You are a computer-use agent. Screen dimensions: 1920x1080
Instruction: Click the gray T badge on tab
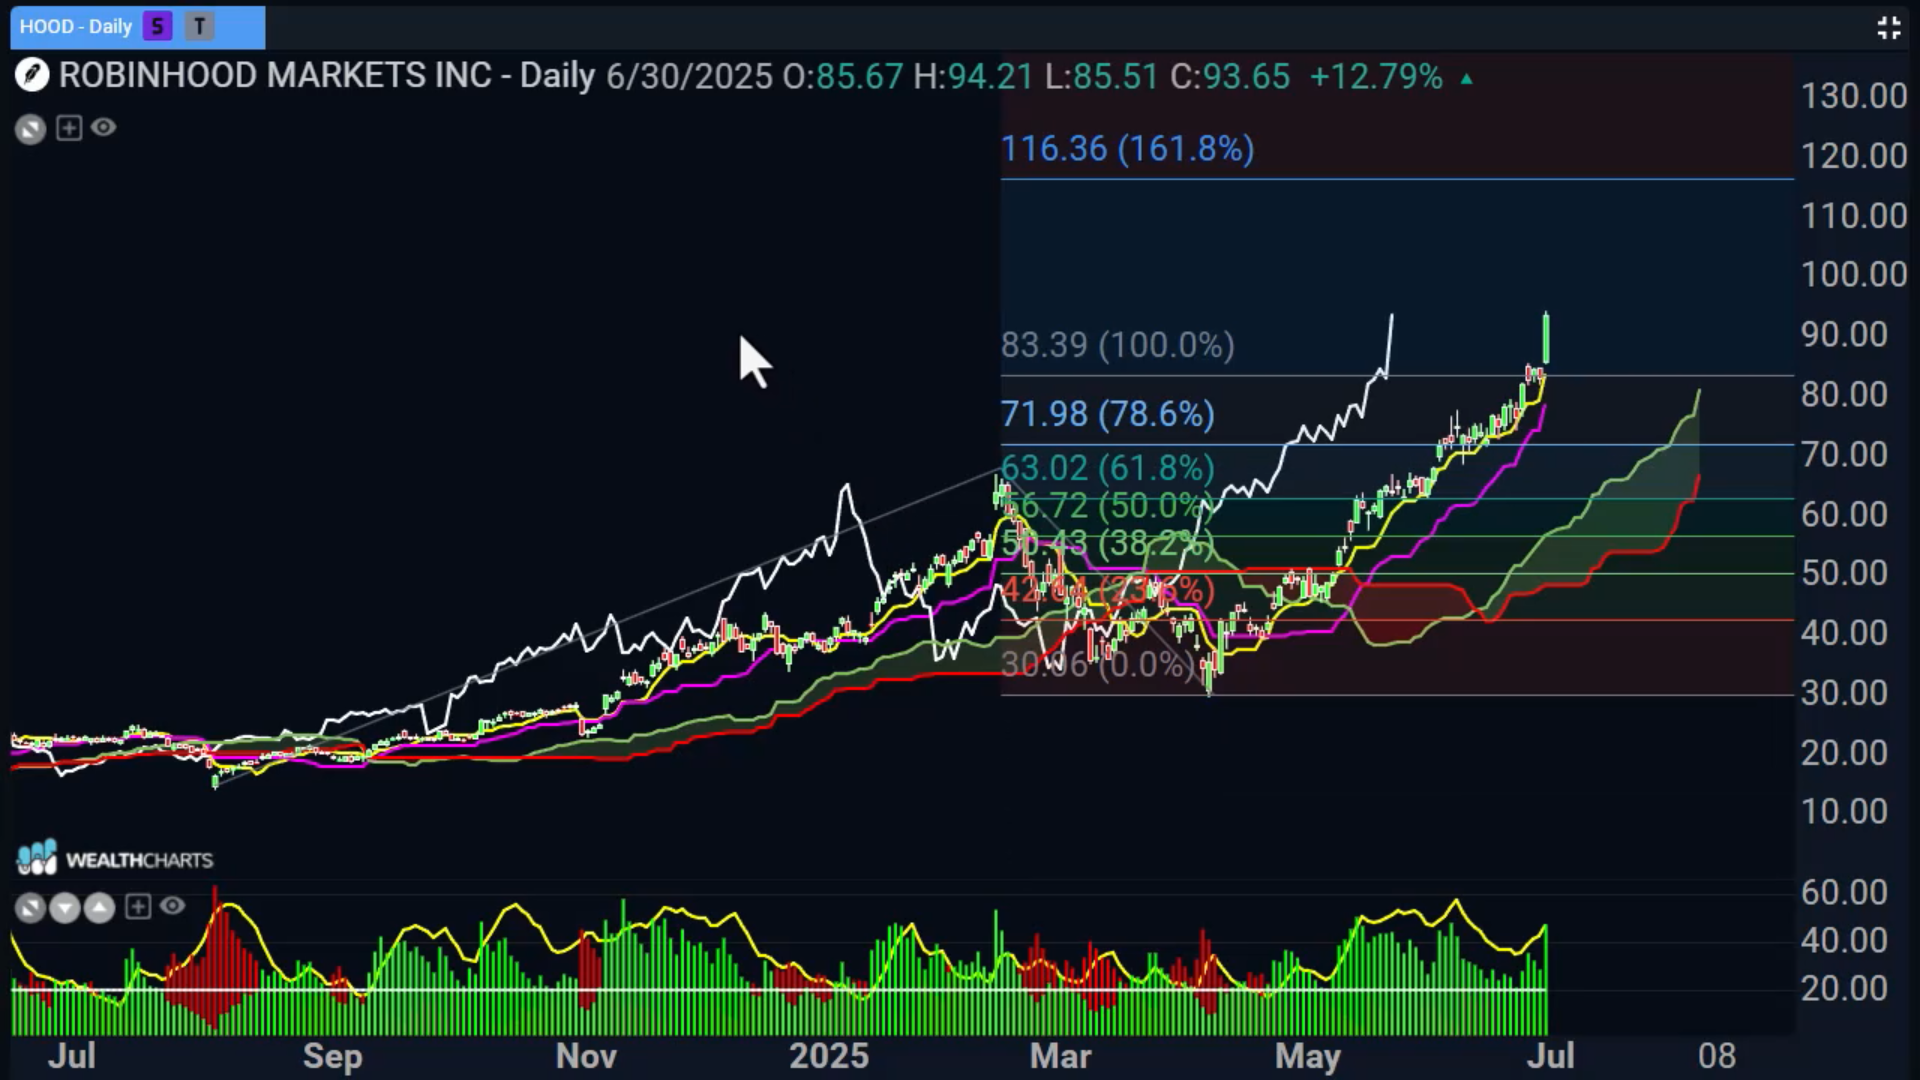pos(200,27)
